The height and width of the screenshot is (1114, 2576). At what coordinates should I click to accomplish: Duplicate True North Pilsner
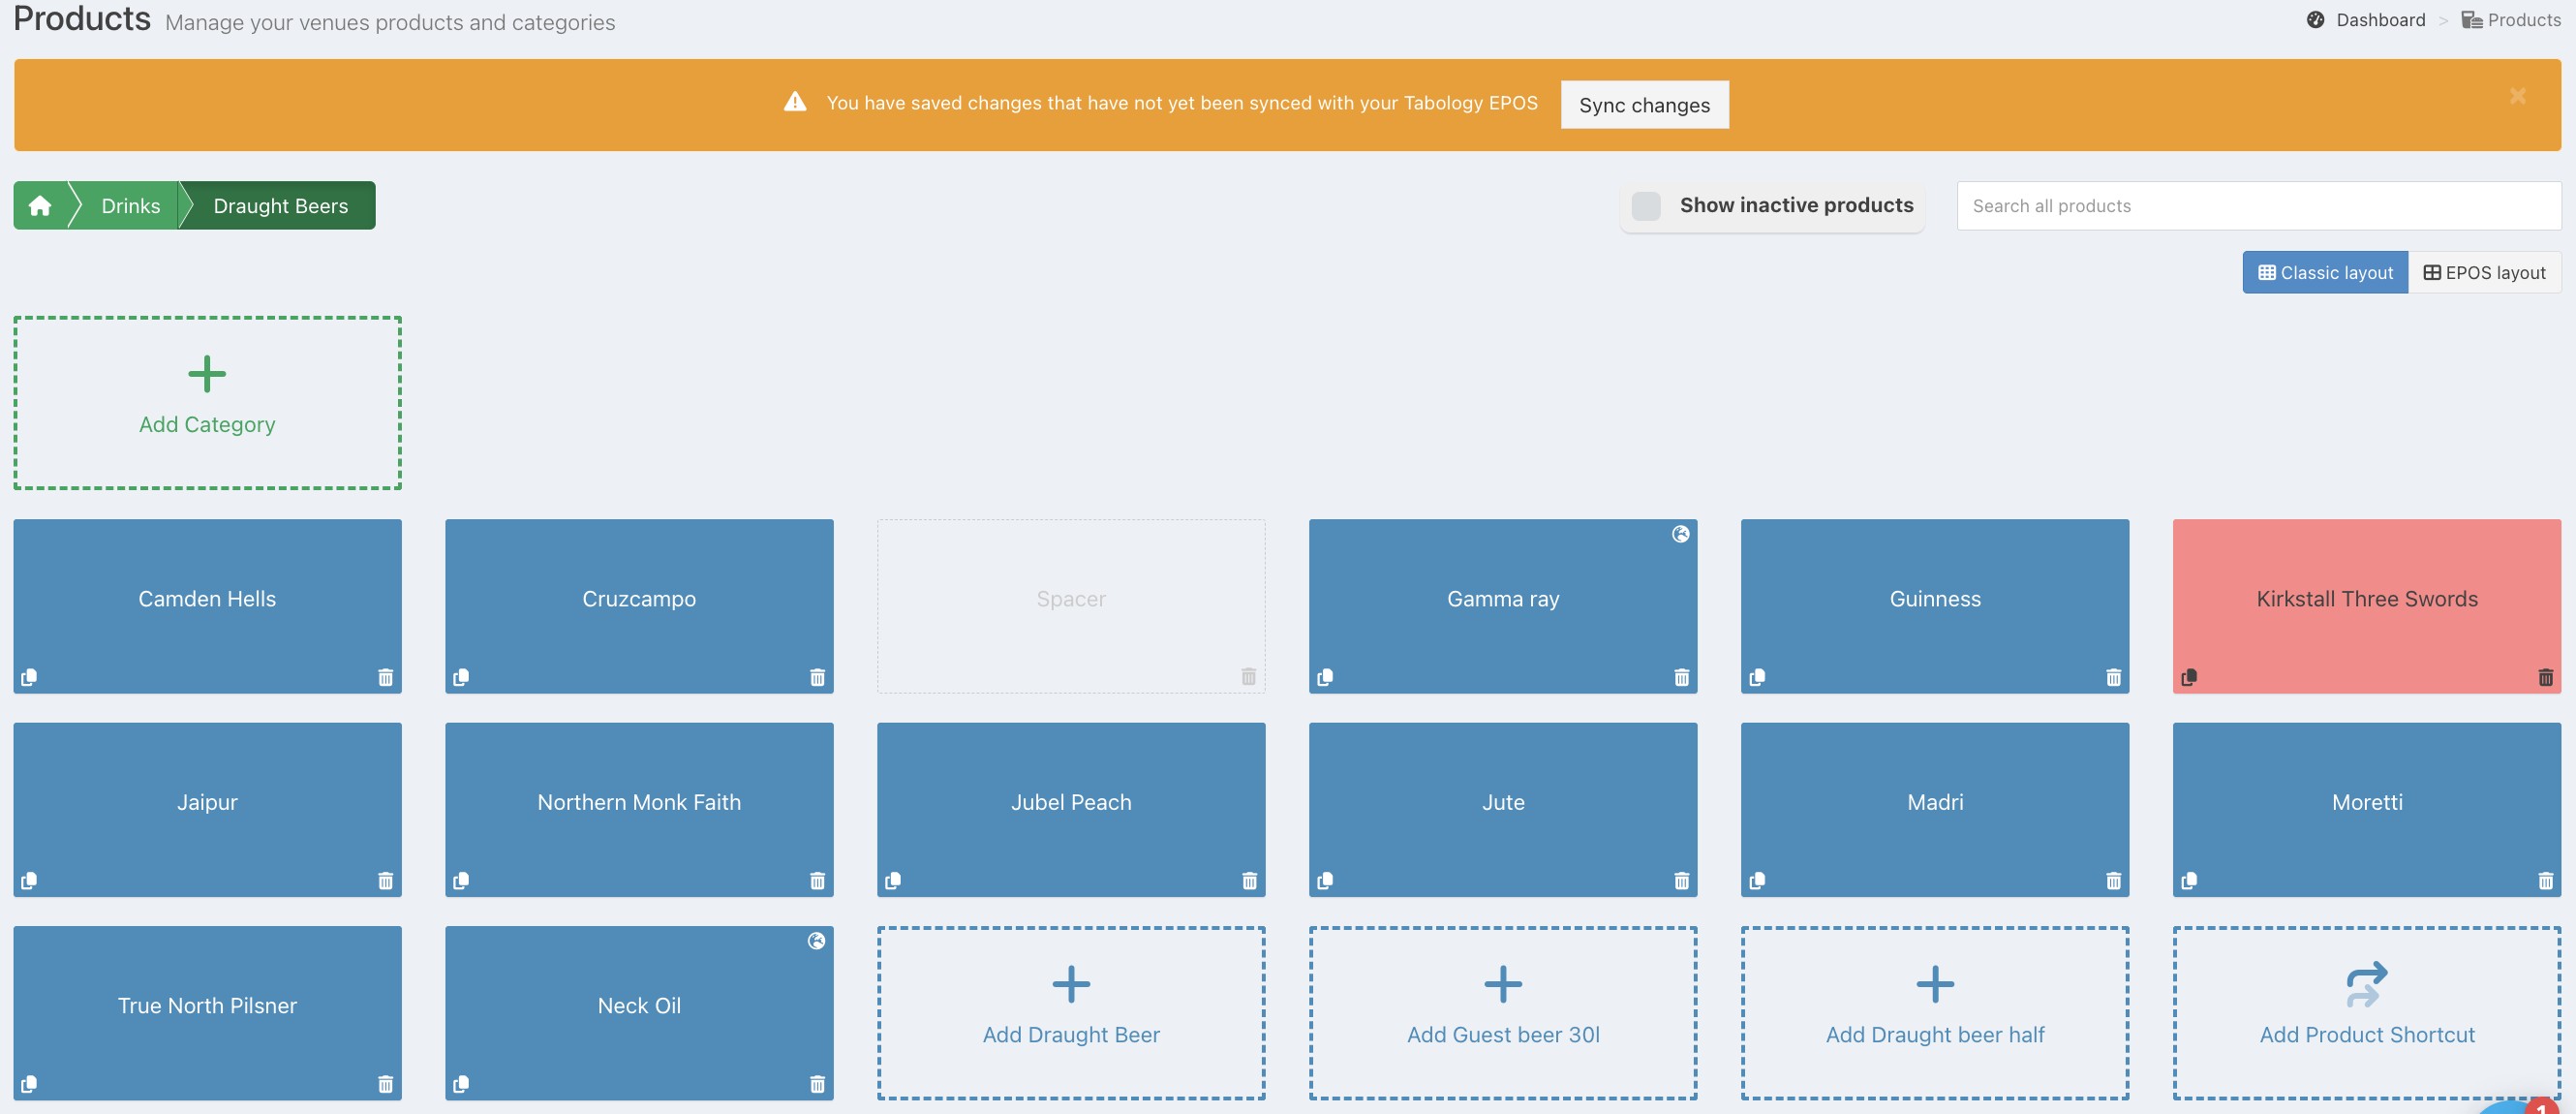(29, 1084)
